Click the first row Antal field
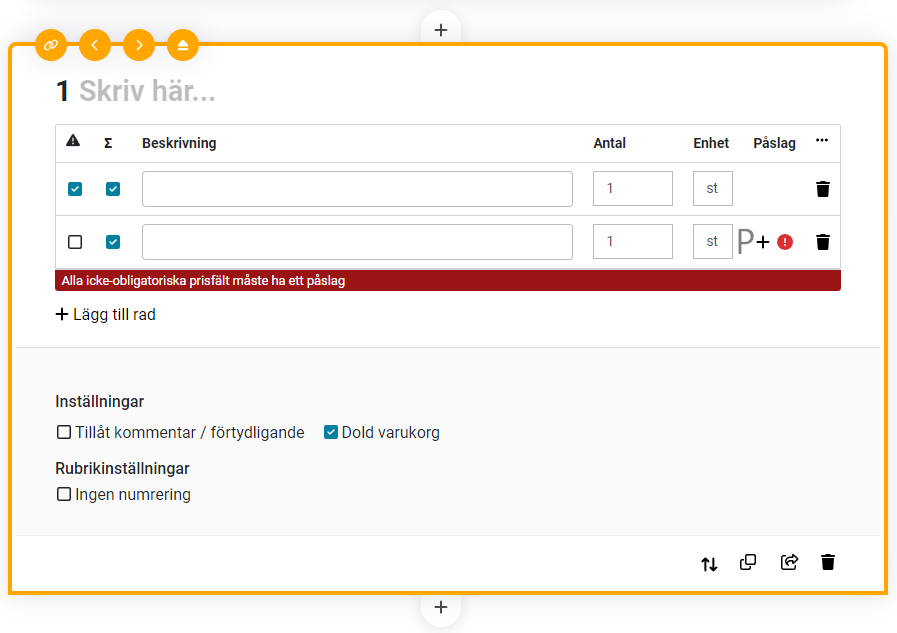The width and height of the screenshot is (897, 633). pos(633,188)
